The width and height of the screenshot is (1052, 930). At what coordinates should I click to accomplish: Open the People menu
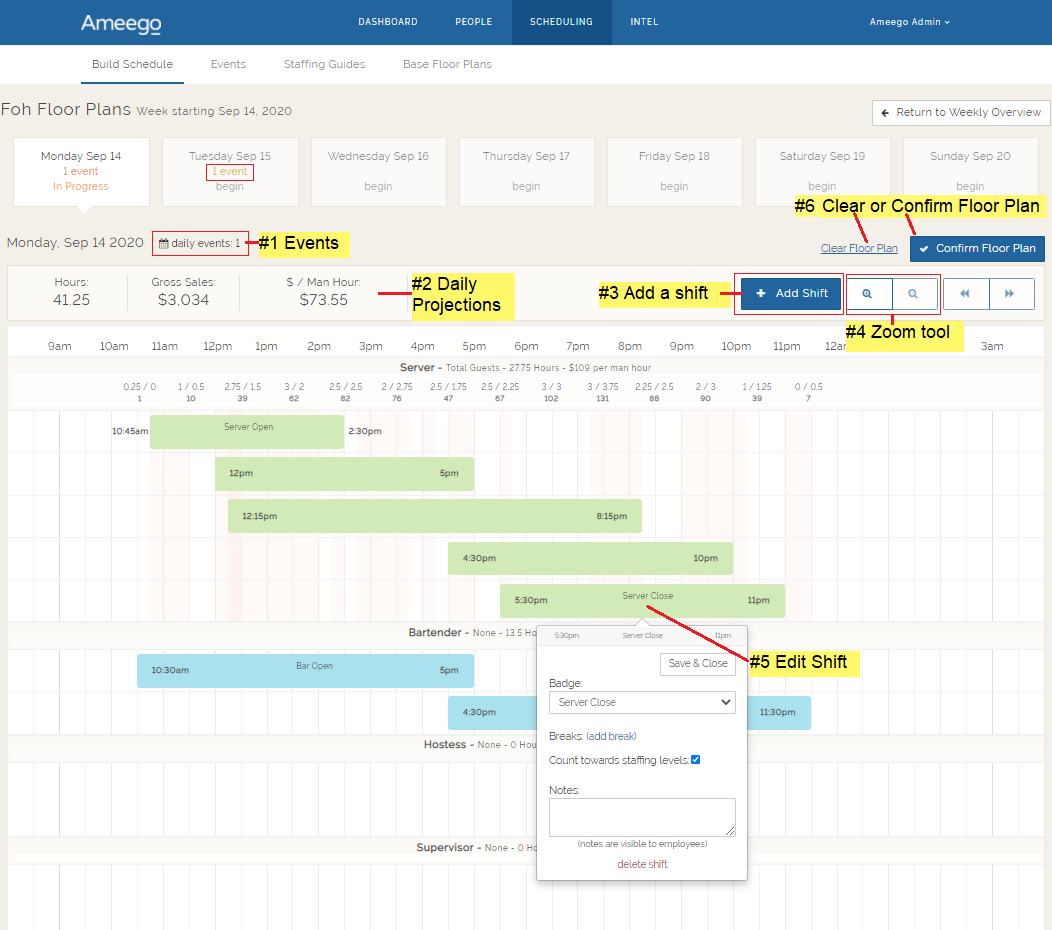(473, 22)
